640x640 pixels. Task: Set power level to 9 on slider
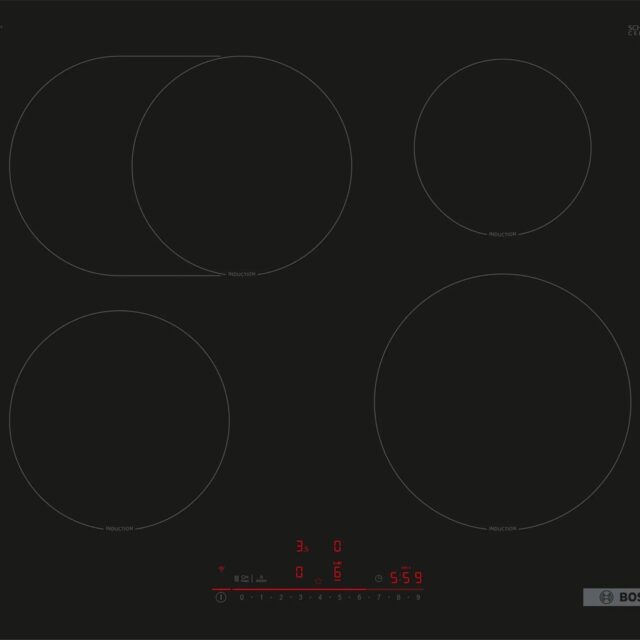click(417, 597)
